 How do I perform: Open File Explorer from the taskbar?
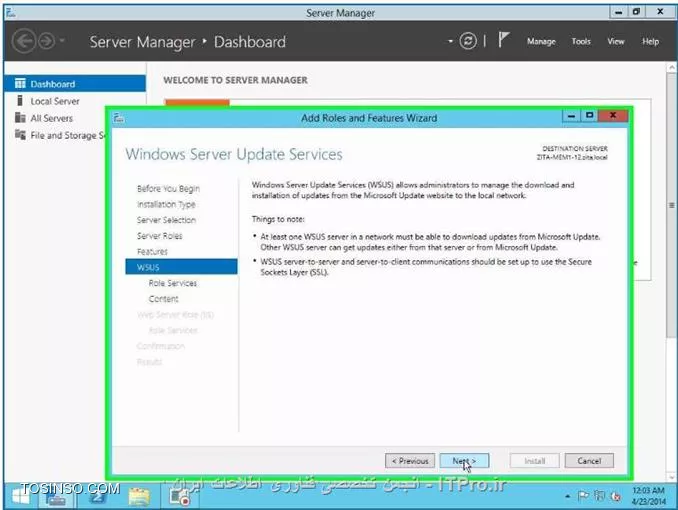(139, 497)
